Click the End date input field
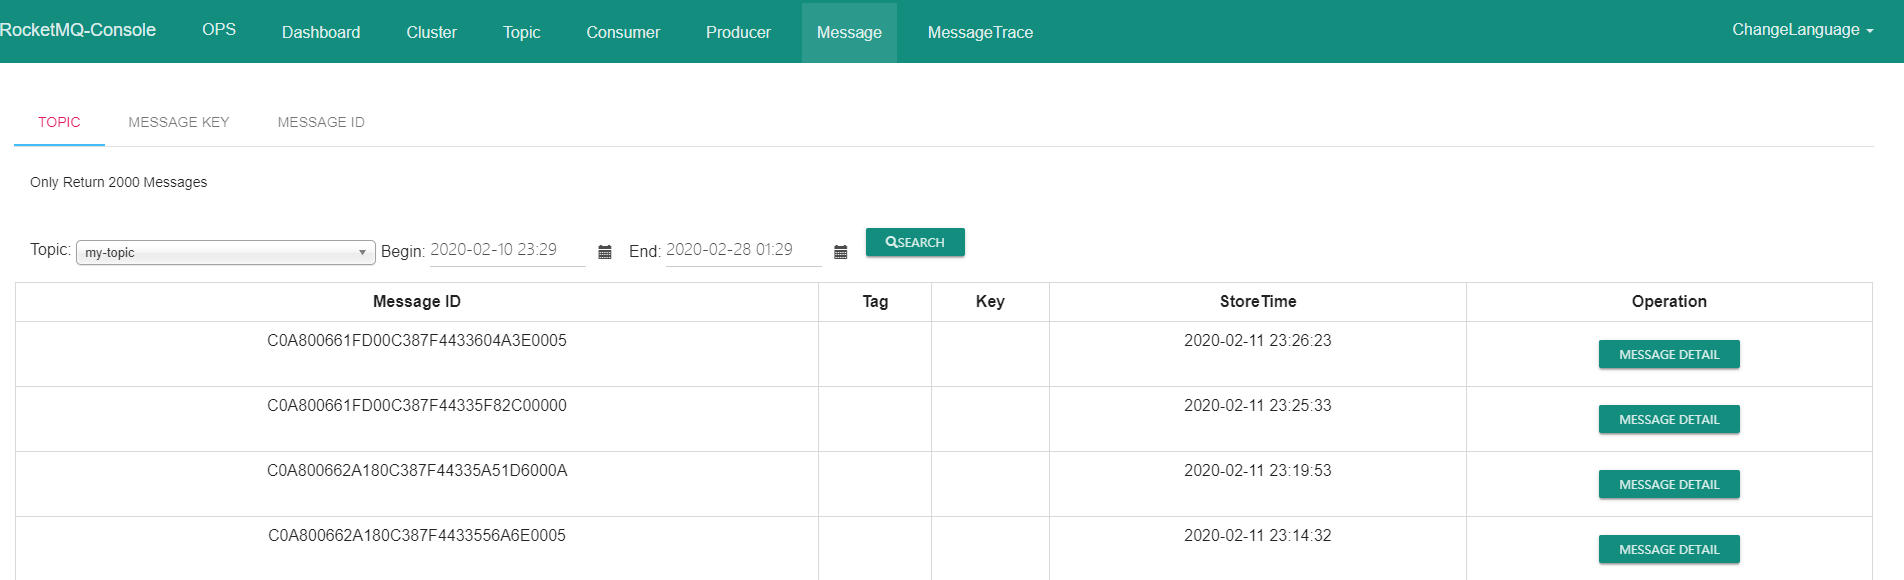Screen dimensions: 1904x580 (x=744, y=250)
